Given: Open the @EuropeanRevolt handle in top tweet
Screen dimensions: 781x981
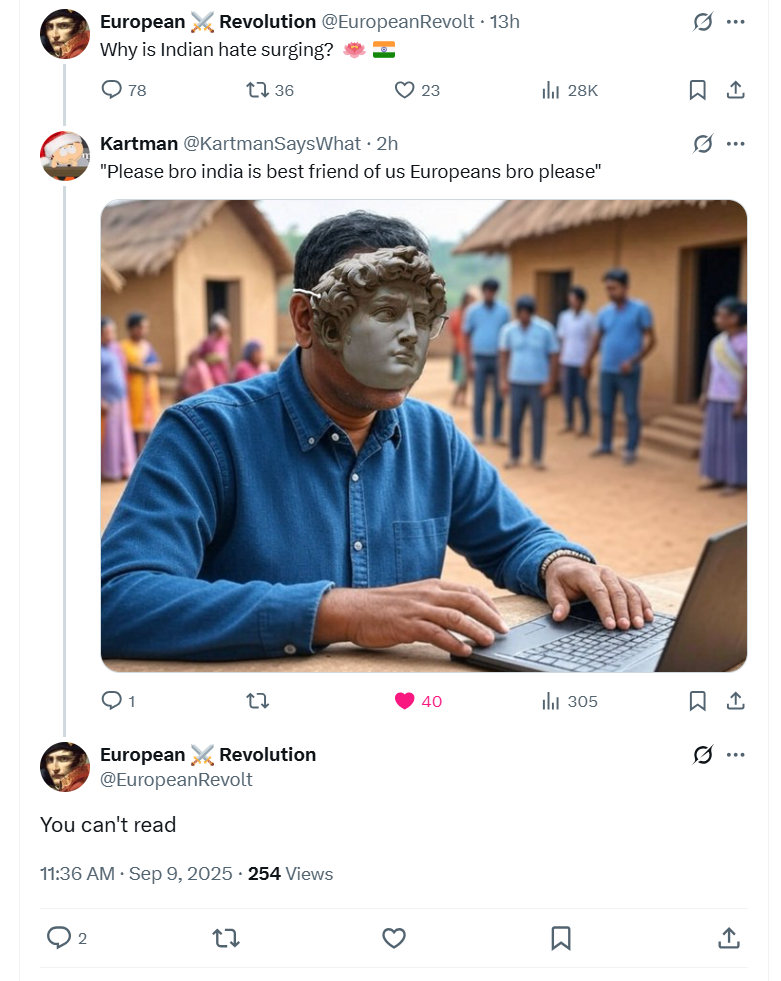Looking at the screenshot, I should pyautogui.click(x=397, y=22).
